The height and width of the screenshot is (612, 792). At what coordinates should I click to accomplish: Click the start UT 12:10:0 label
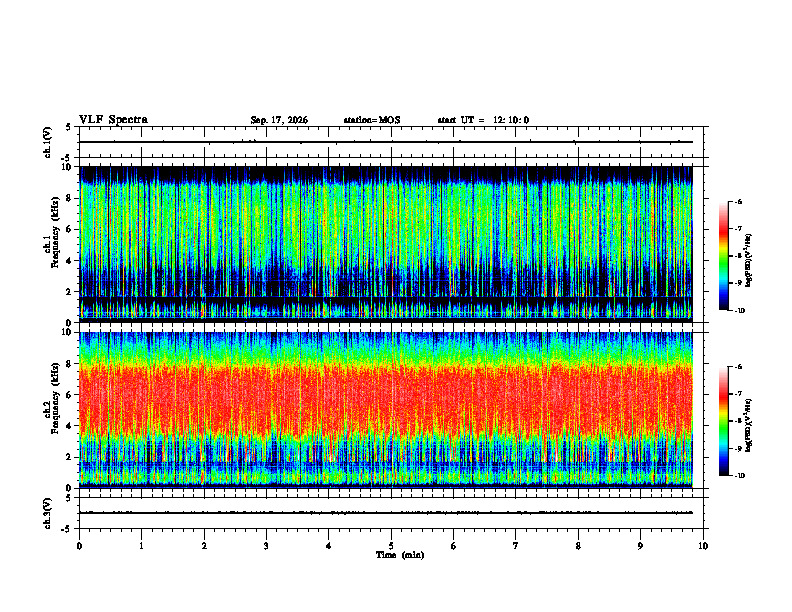click(483, 120)
